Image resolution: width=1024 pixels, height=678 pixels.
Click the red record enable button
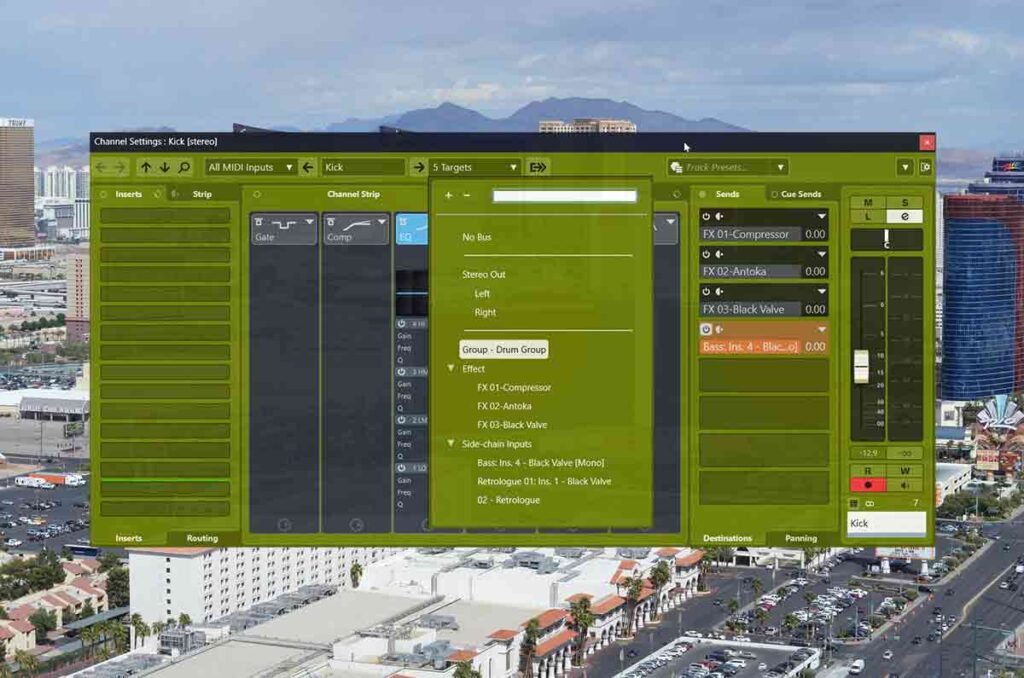[867, 485]
